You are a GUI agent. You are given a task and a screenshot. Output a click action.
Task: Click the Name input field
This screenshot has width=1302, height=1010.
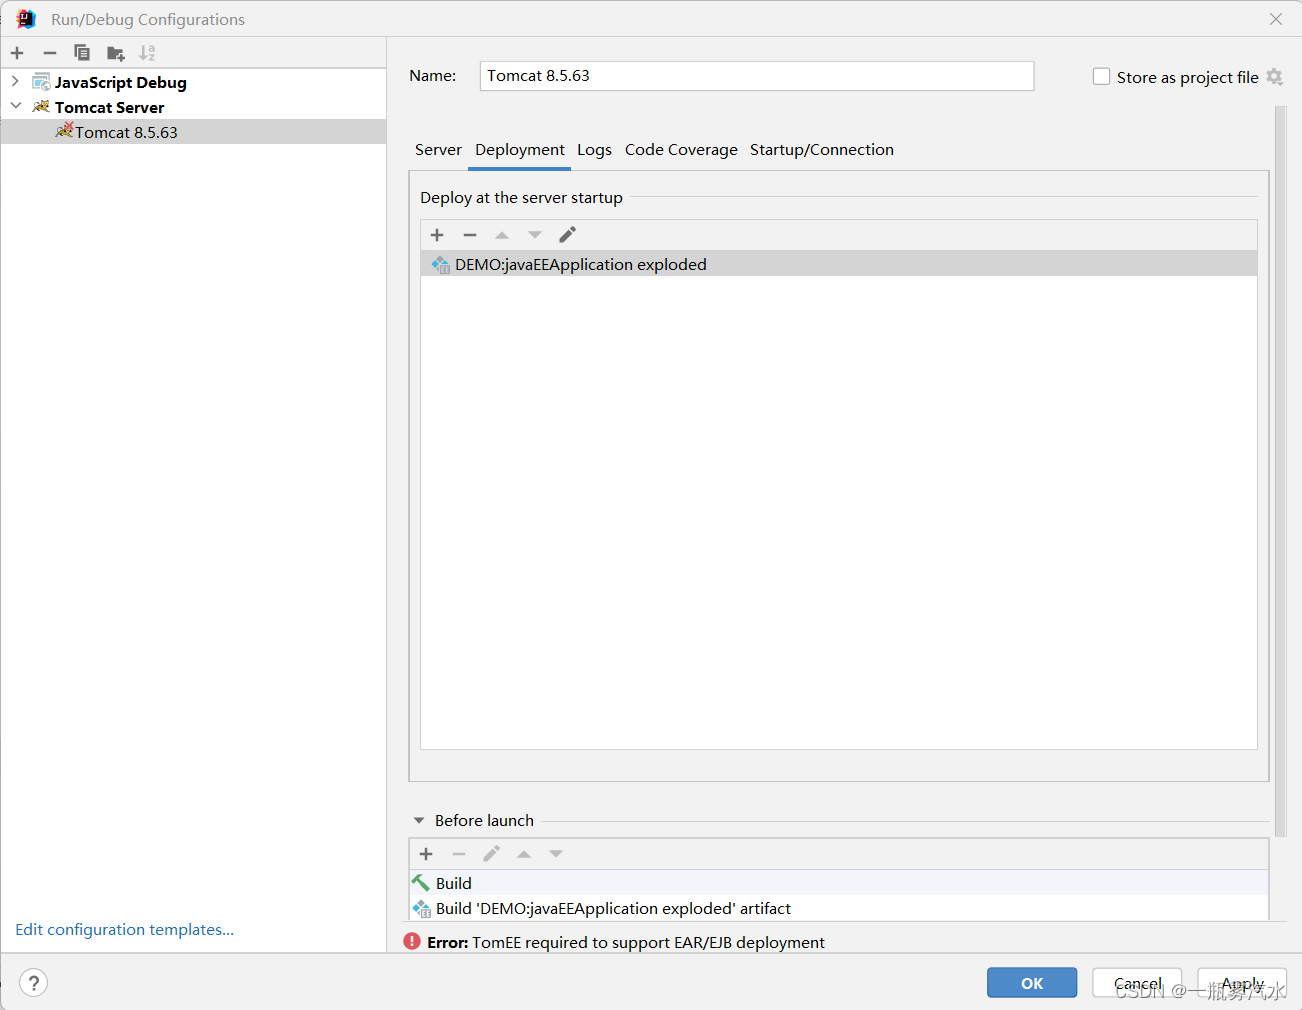tap(757, 76)
